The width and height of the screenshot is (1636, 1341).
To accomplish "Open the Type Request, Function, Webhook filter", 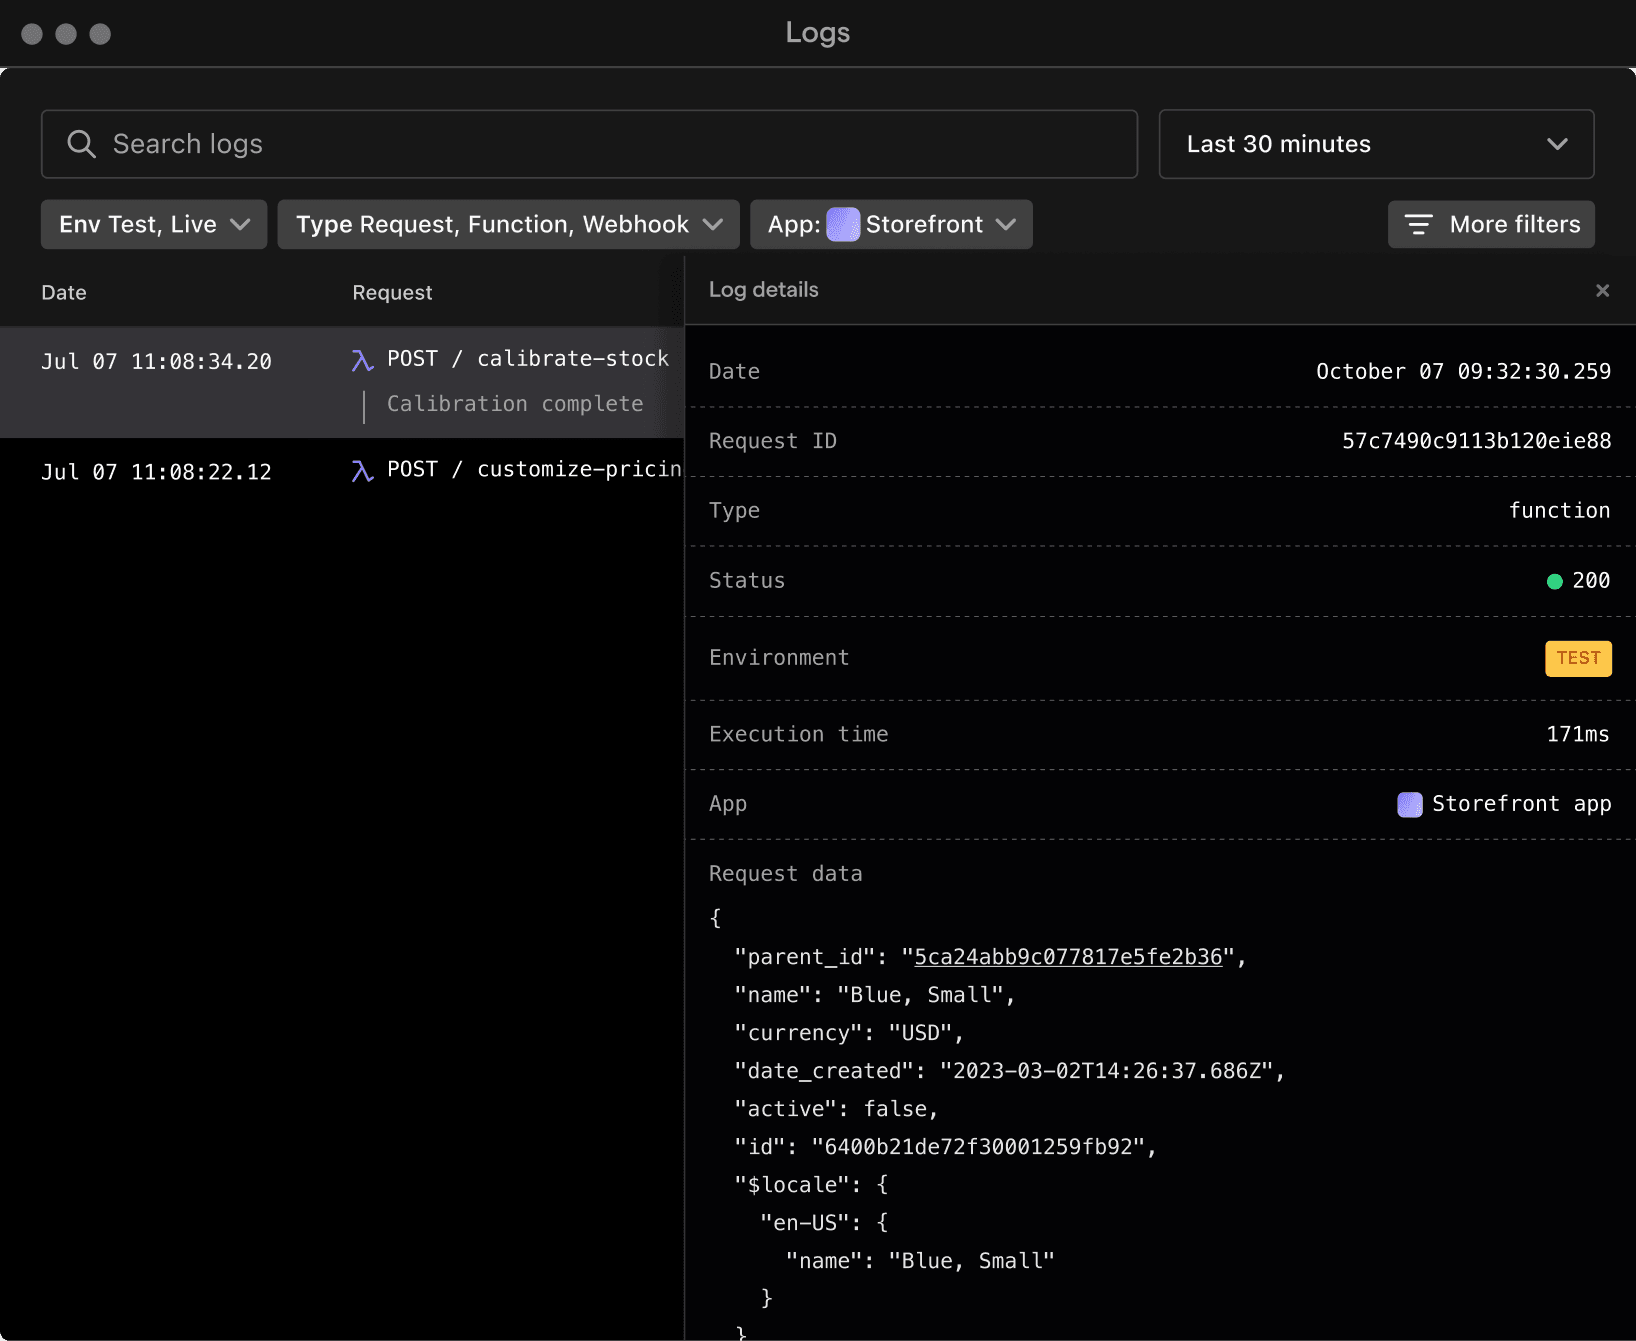I will click(508, 224).
